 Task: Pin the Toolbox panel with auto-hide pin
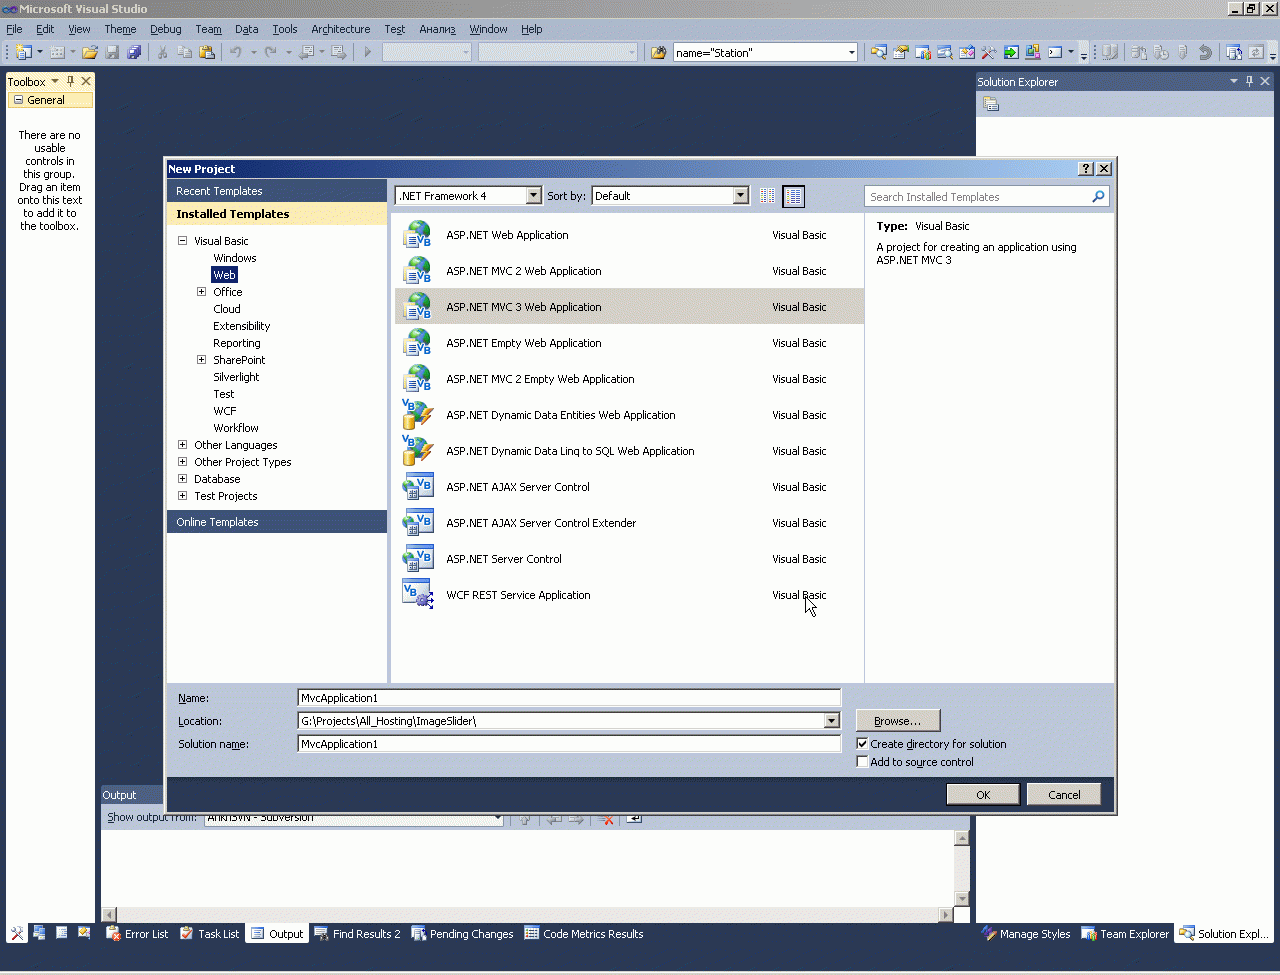coord(70,81)
